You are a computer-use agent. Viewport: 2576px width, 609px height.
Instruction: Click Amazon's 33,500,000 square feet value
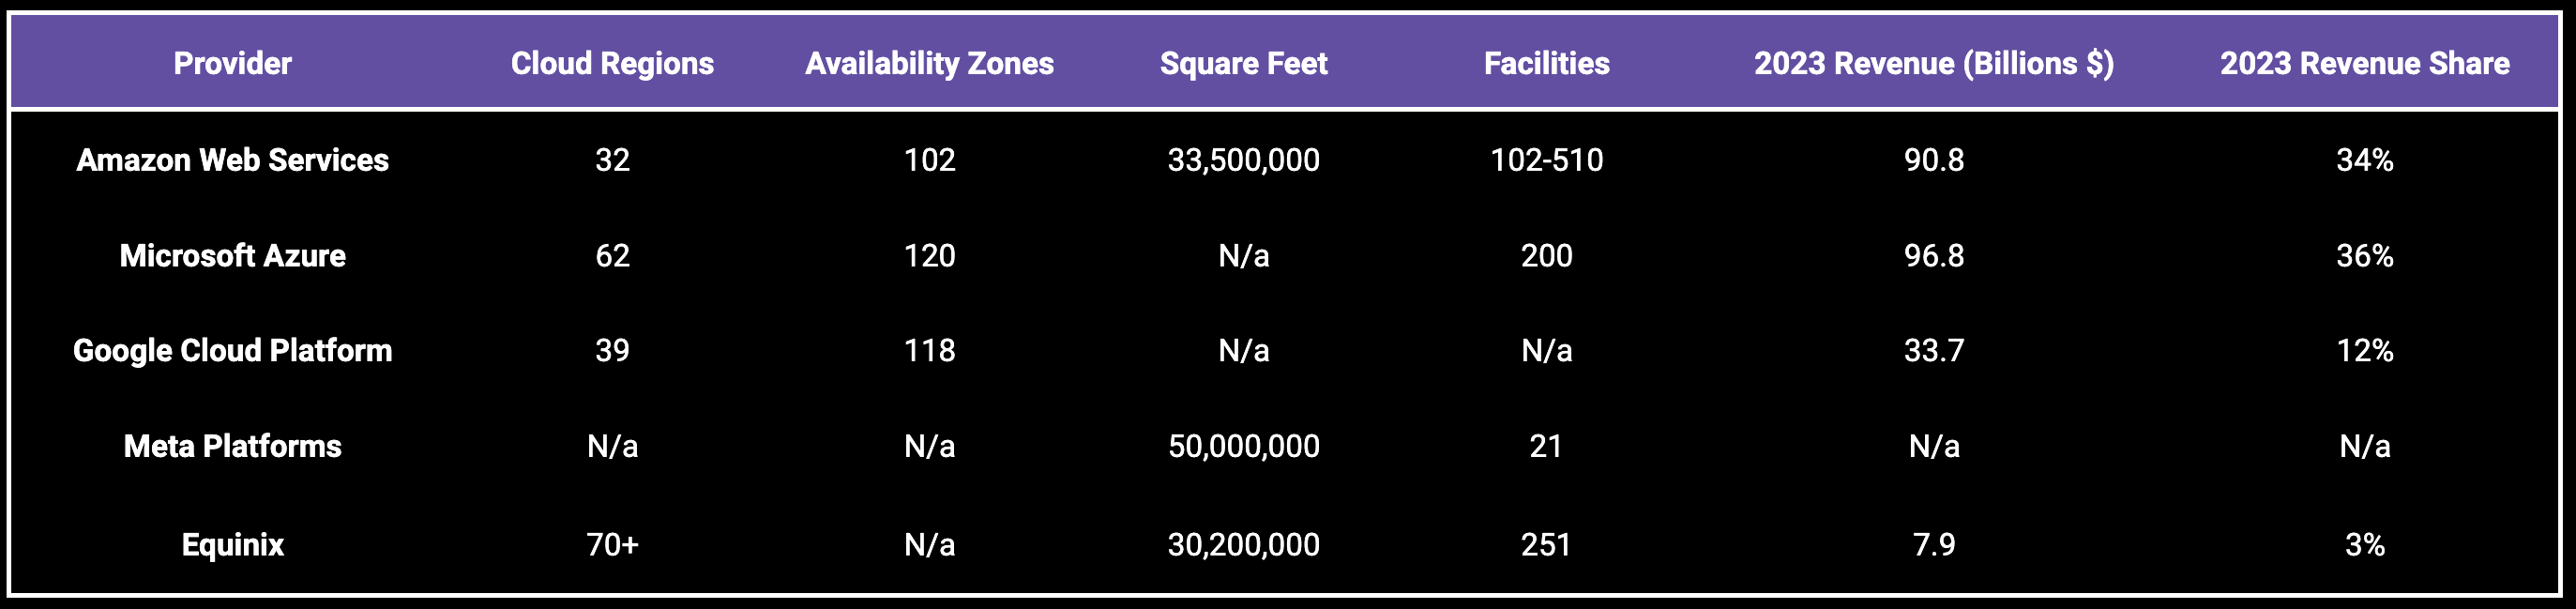pos(1243,160)
